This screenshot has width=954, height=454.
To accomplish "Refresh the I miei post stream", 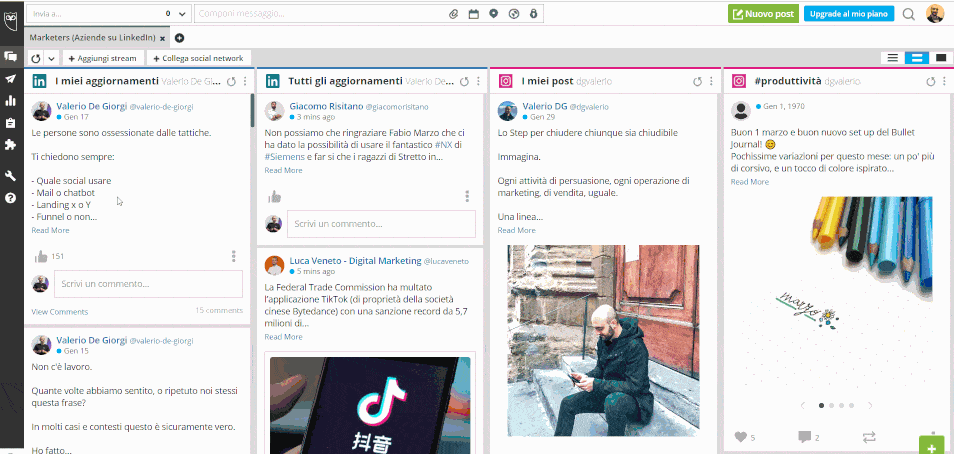I will tap(697, 82).
